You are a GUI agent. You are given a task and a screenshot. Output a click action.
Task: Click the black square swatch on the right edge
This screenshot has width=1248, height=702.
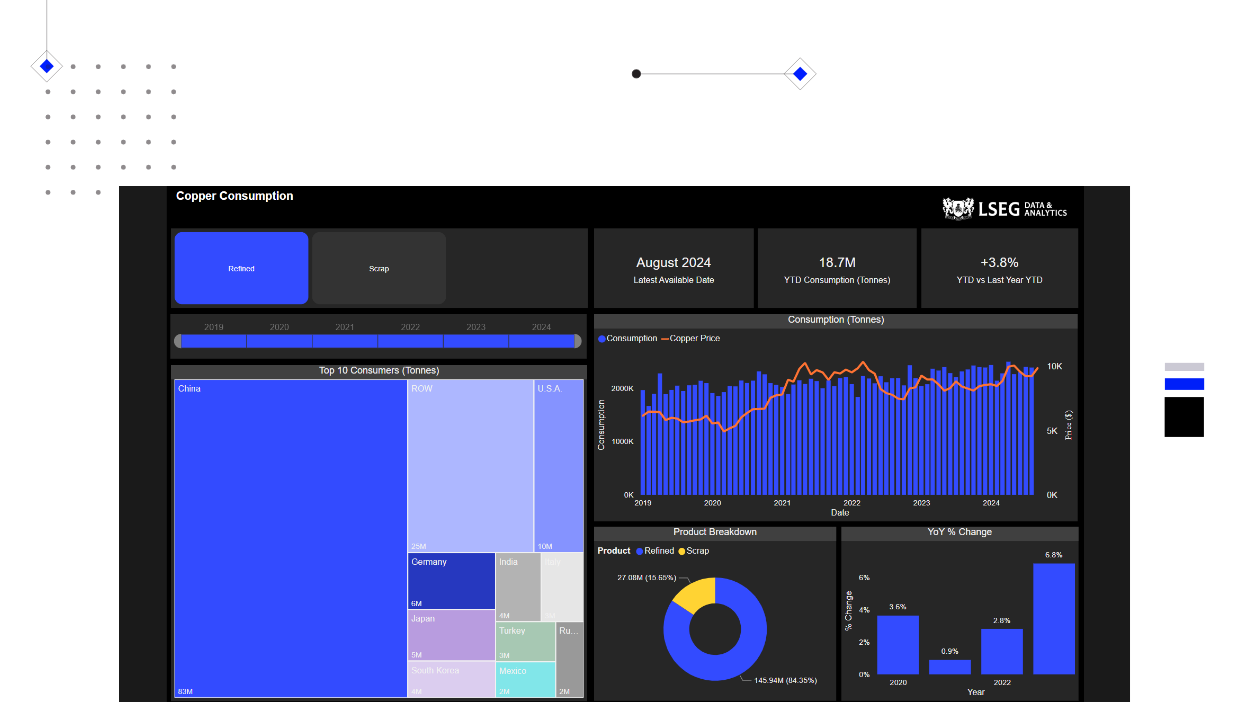click(x=1184, y=417)
